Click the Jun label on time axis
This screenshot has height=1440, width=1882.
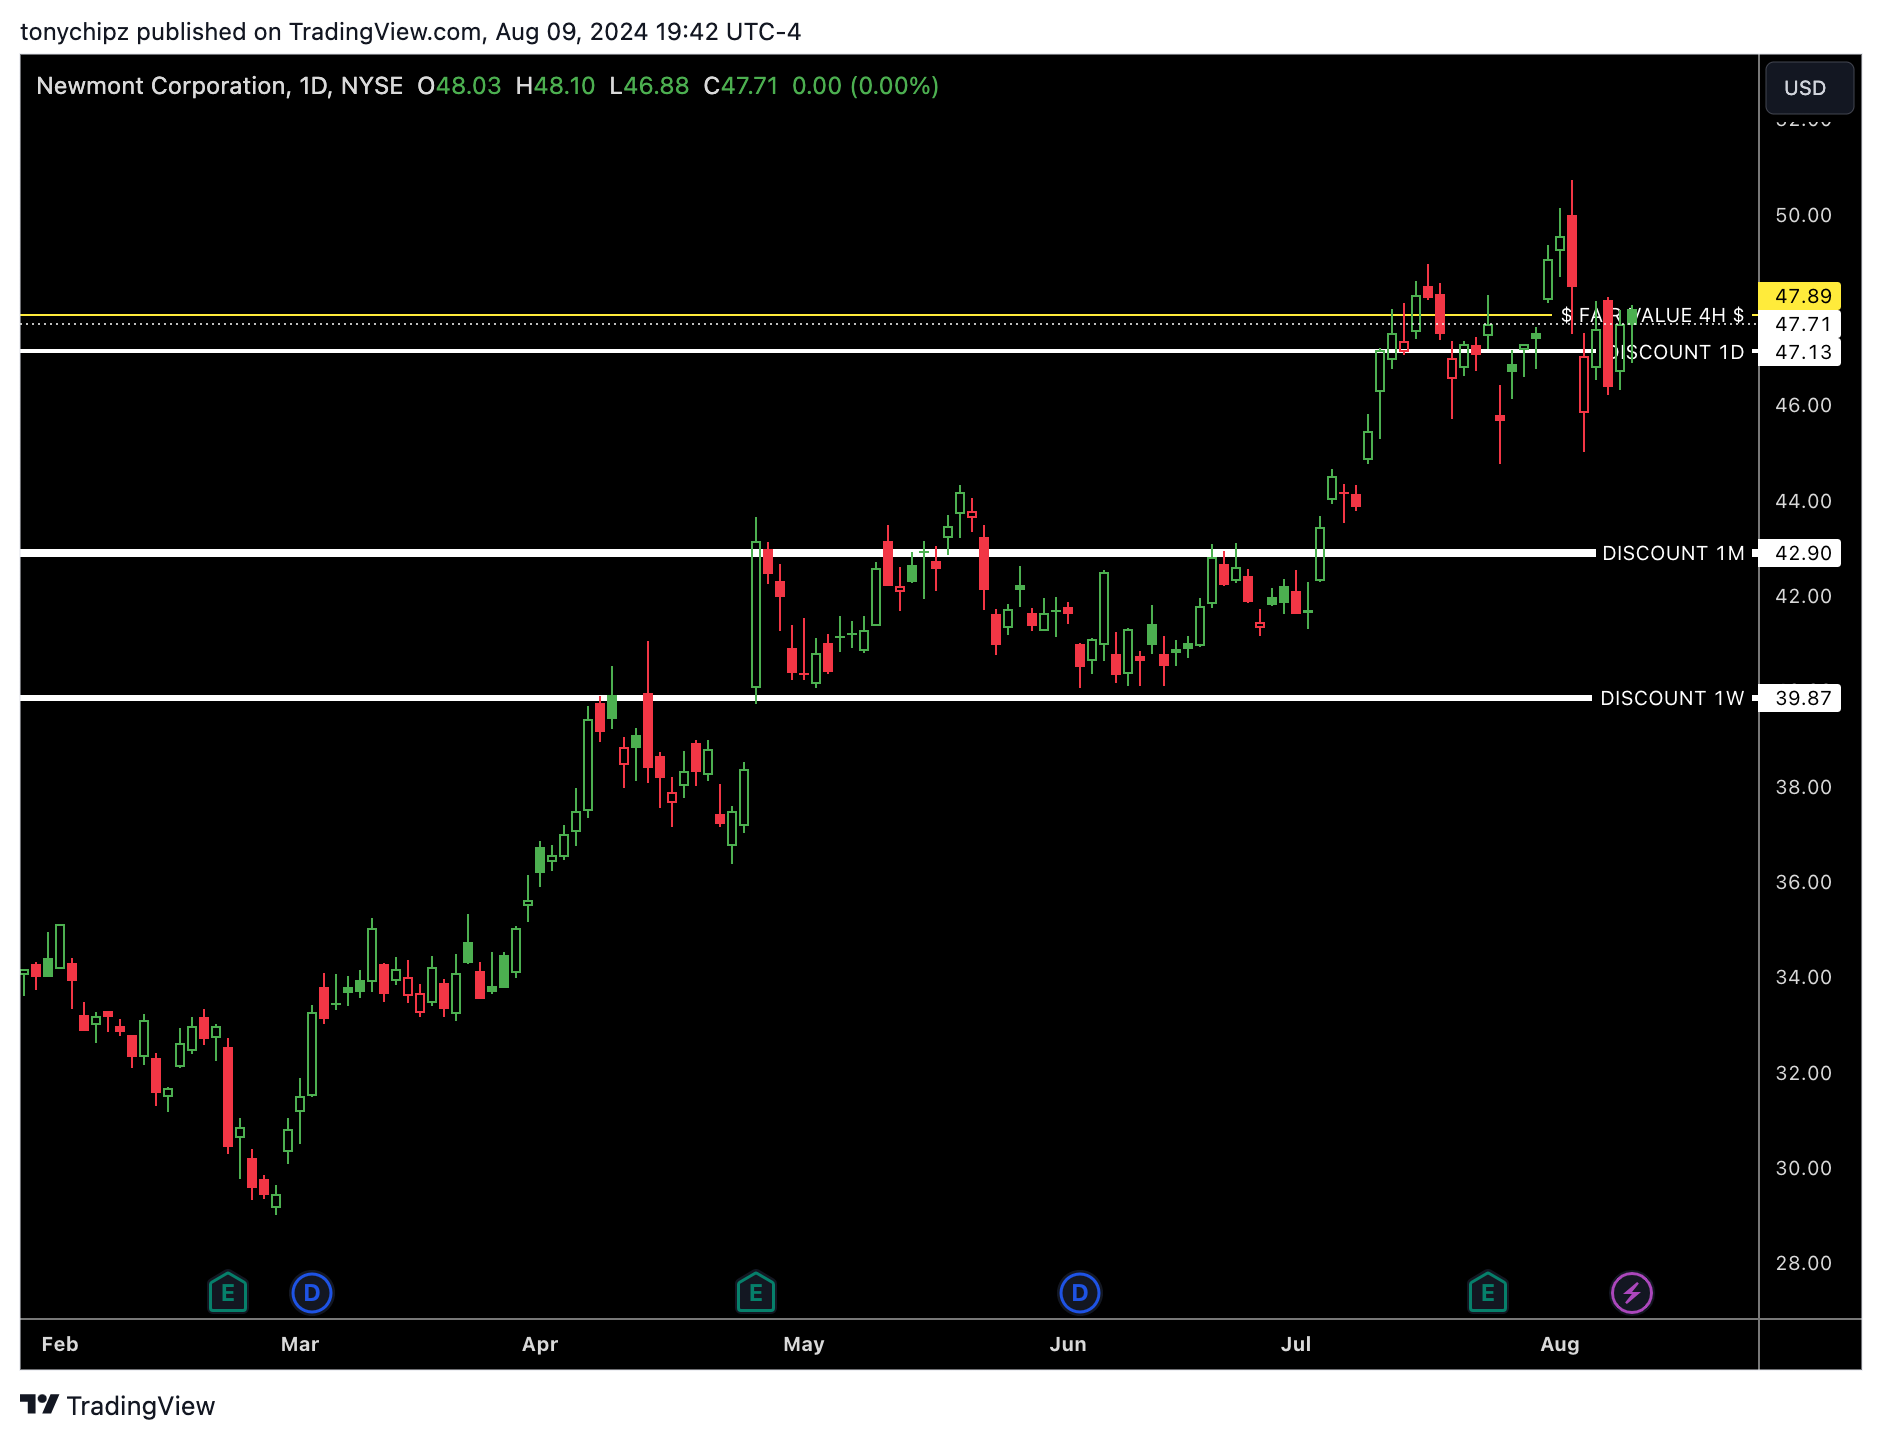1068,1344
